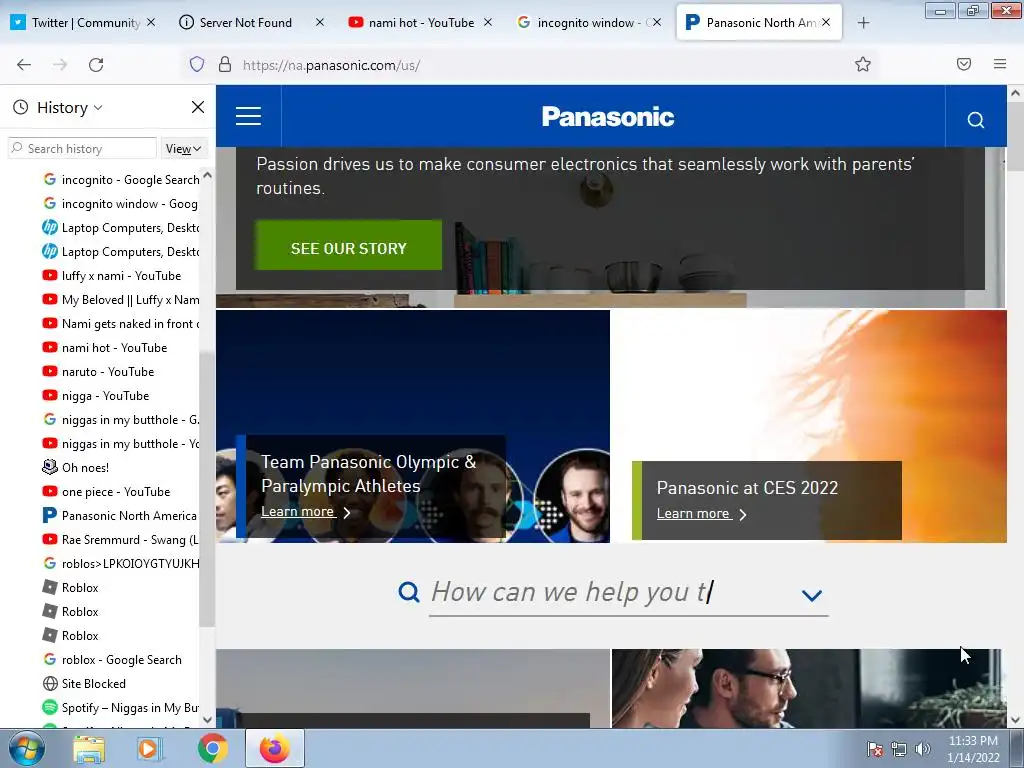Click the padlock site security icon

pyautogui.click(x=225, y=64)
